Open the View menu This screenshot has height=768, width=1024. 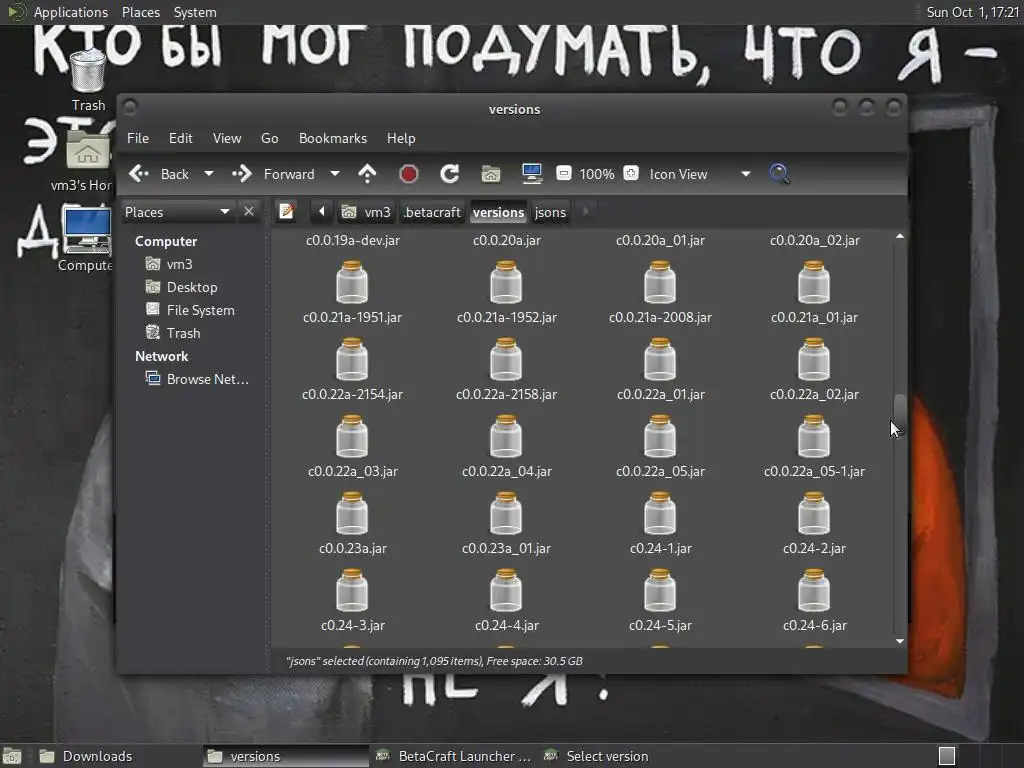click(227, 138)
